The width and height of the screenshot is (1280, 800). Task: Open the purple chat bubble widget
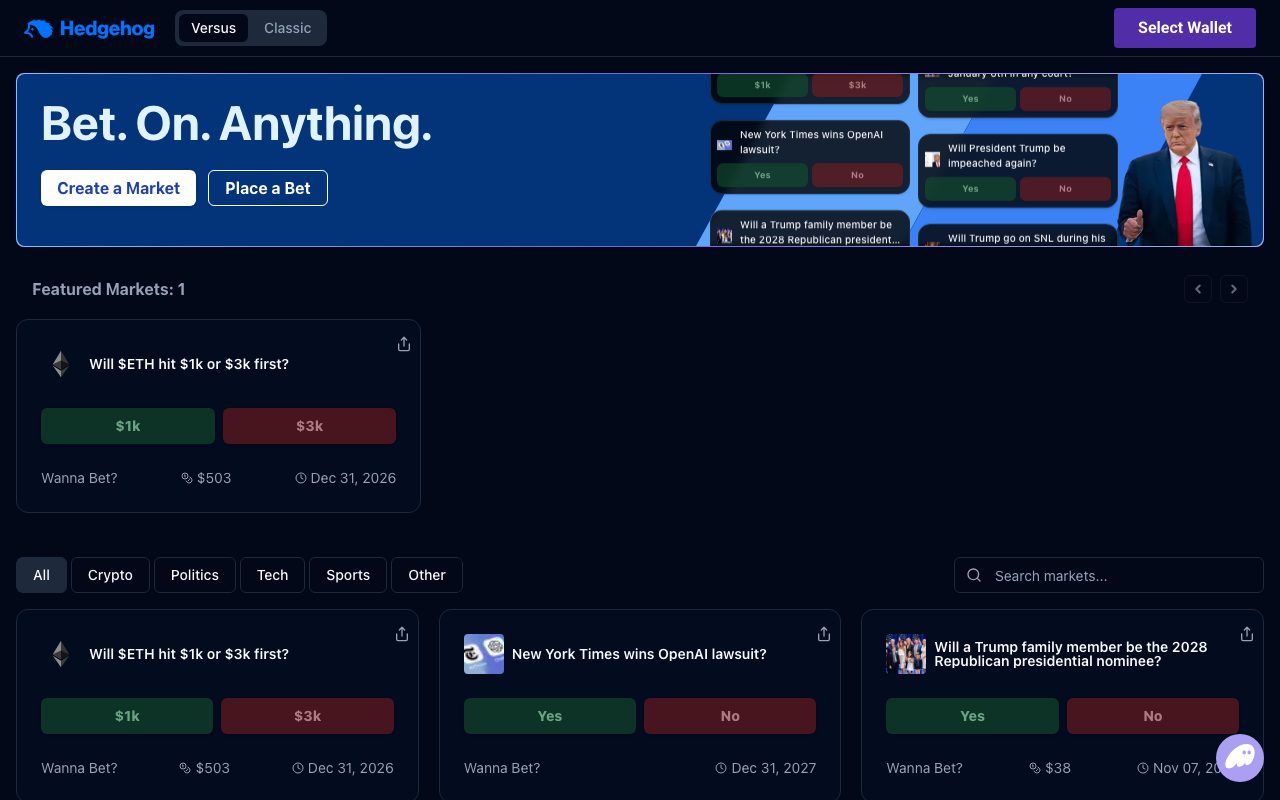coord(1240,758)
